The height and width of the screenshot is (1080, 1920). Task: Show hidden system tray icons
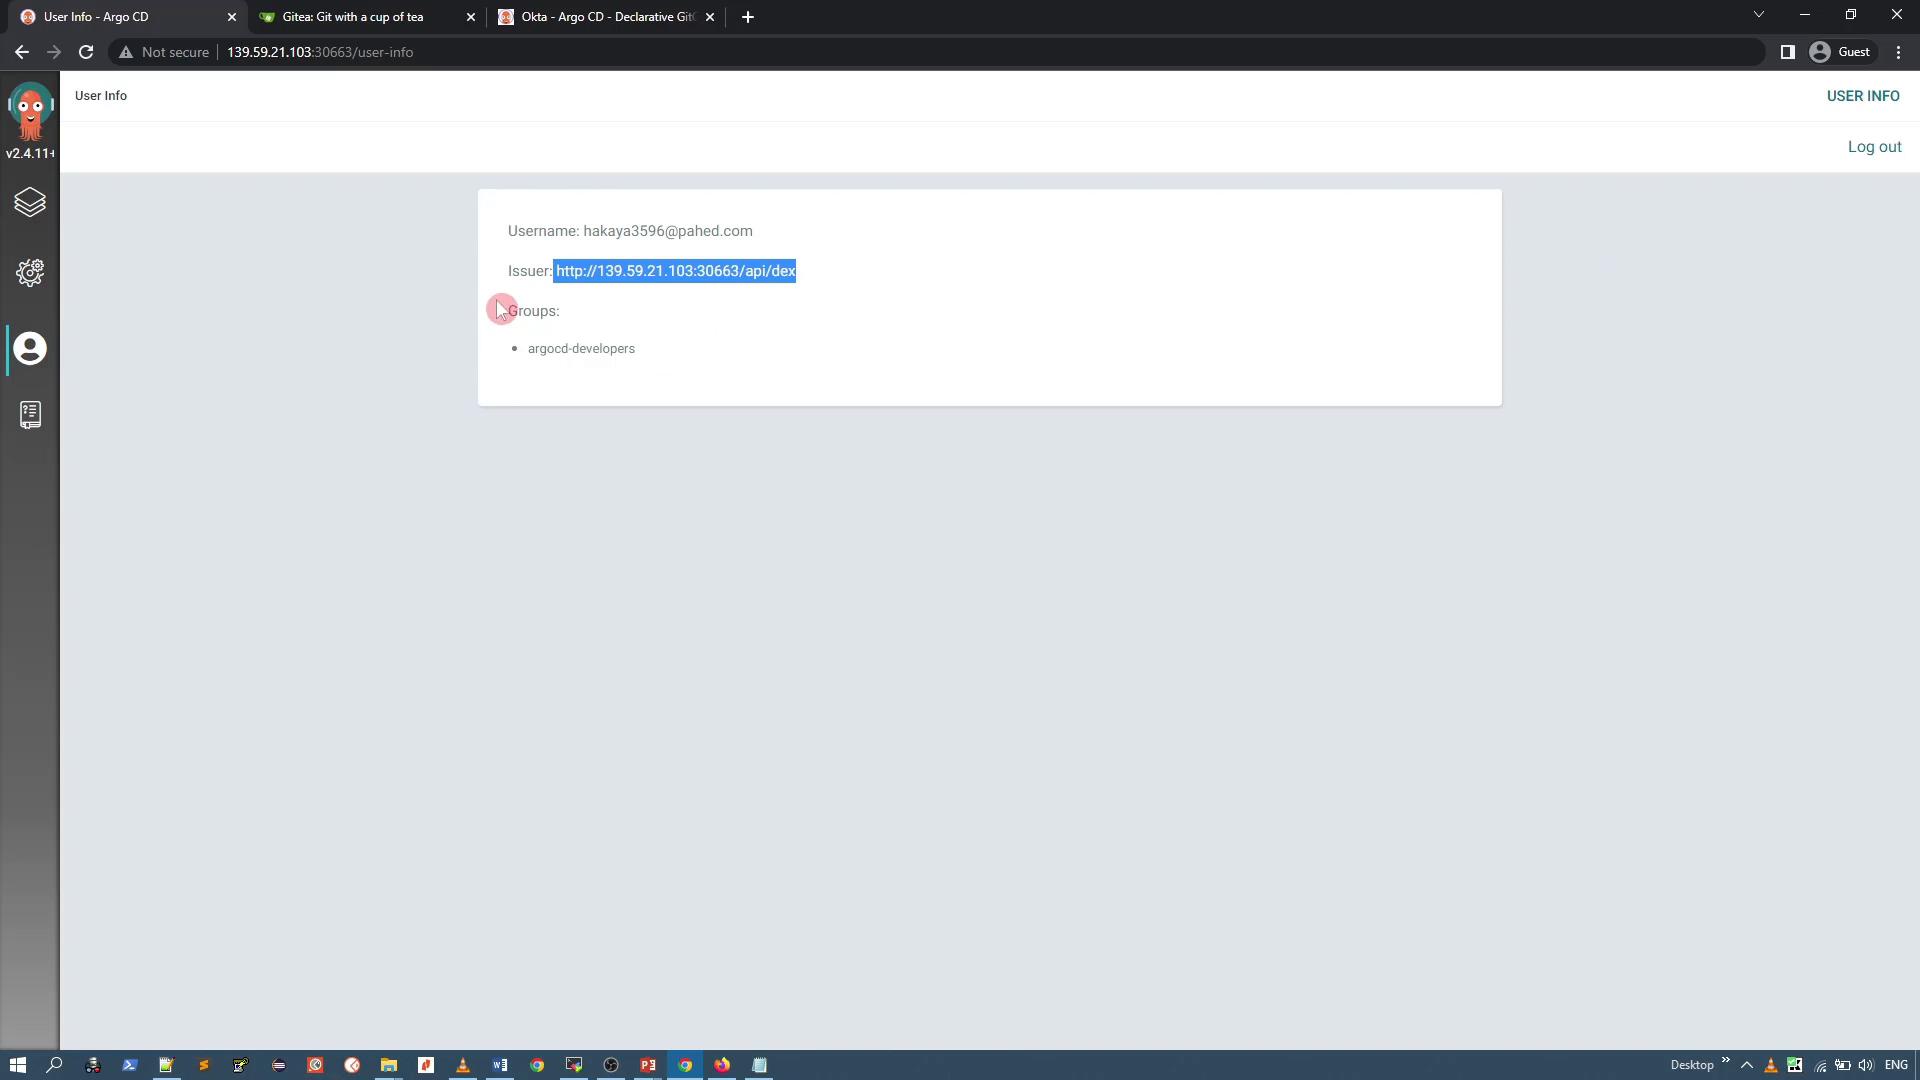coord(1747,1065)
